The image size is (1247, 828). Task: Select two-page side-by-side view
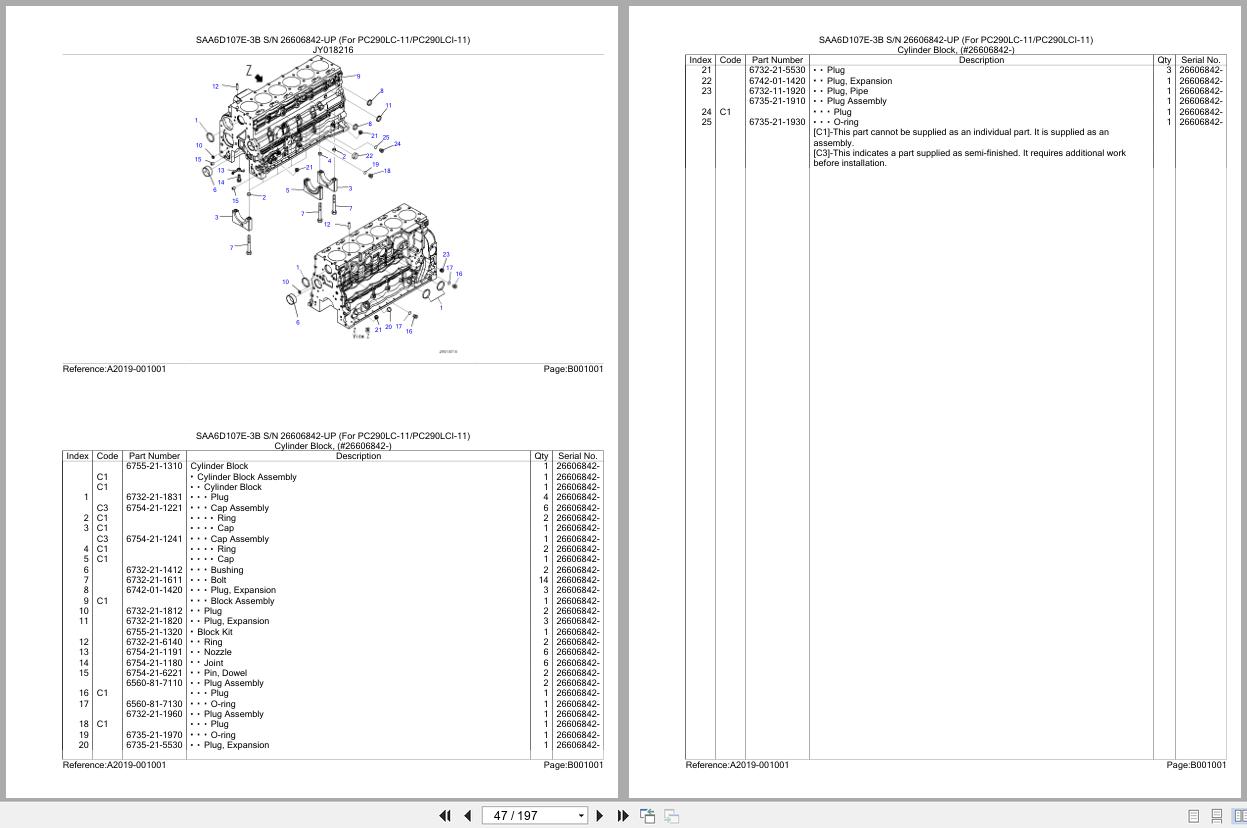(1240, 816)
